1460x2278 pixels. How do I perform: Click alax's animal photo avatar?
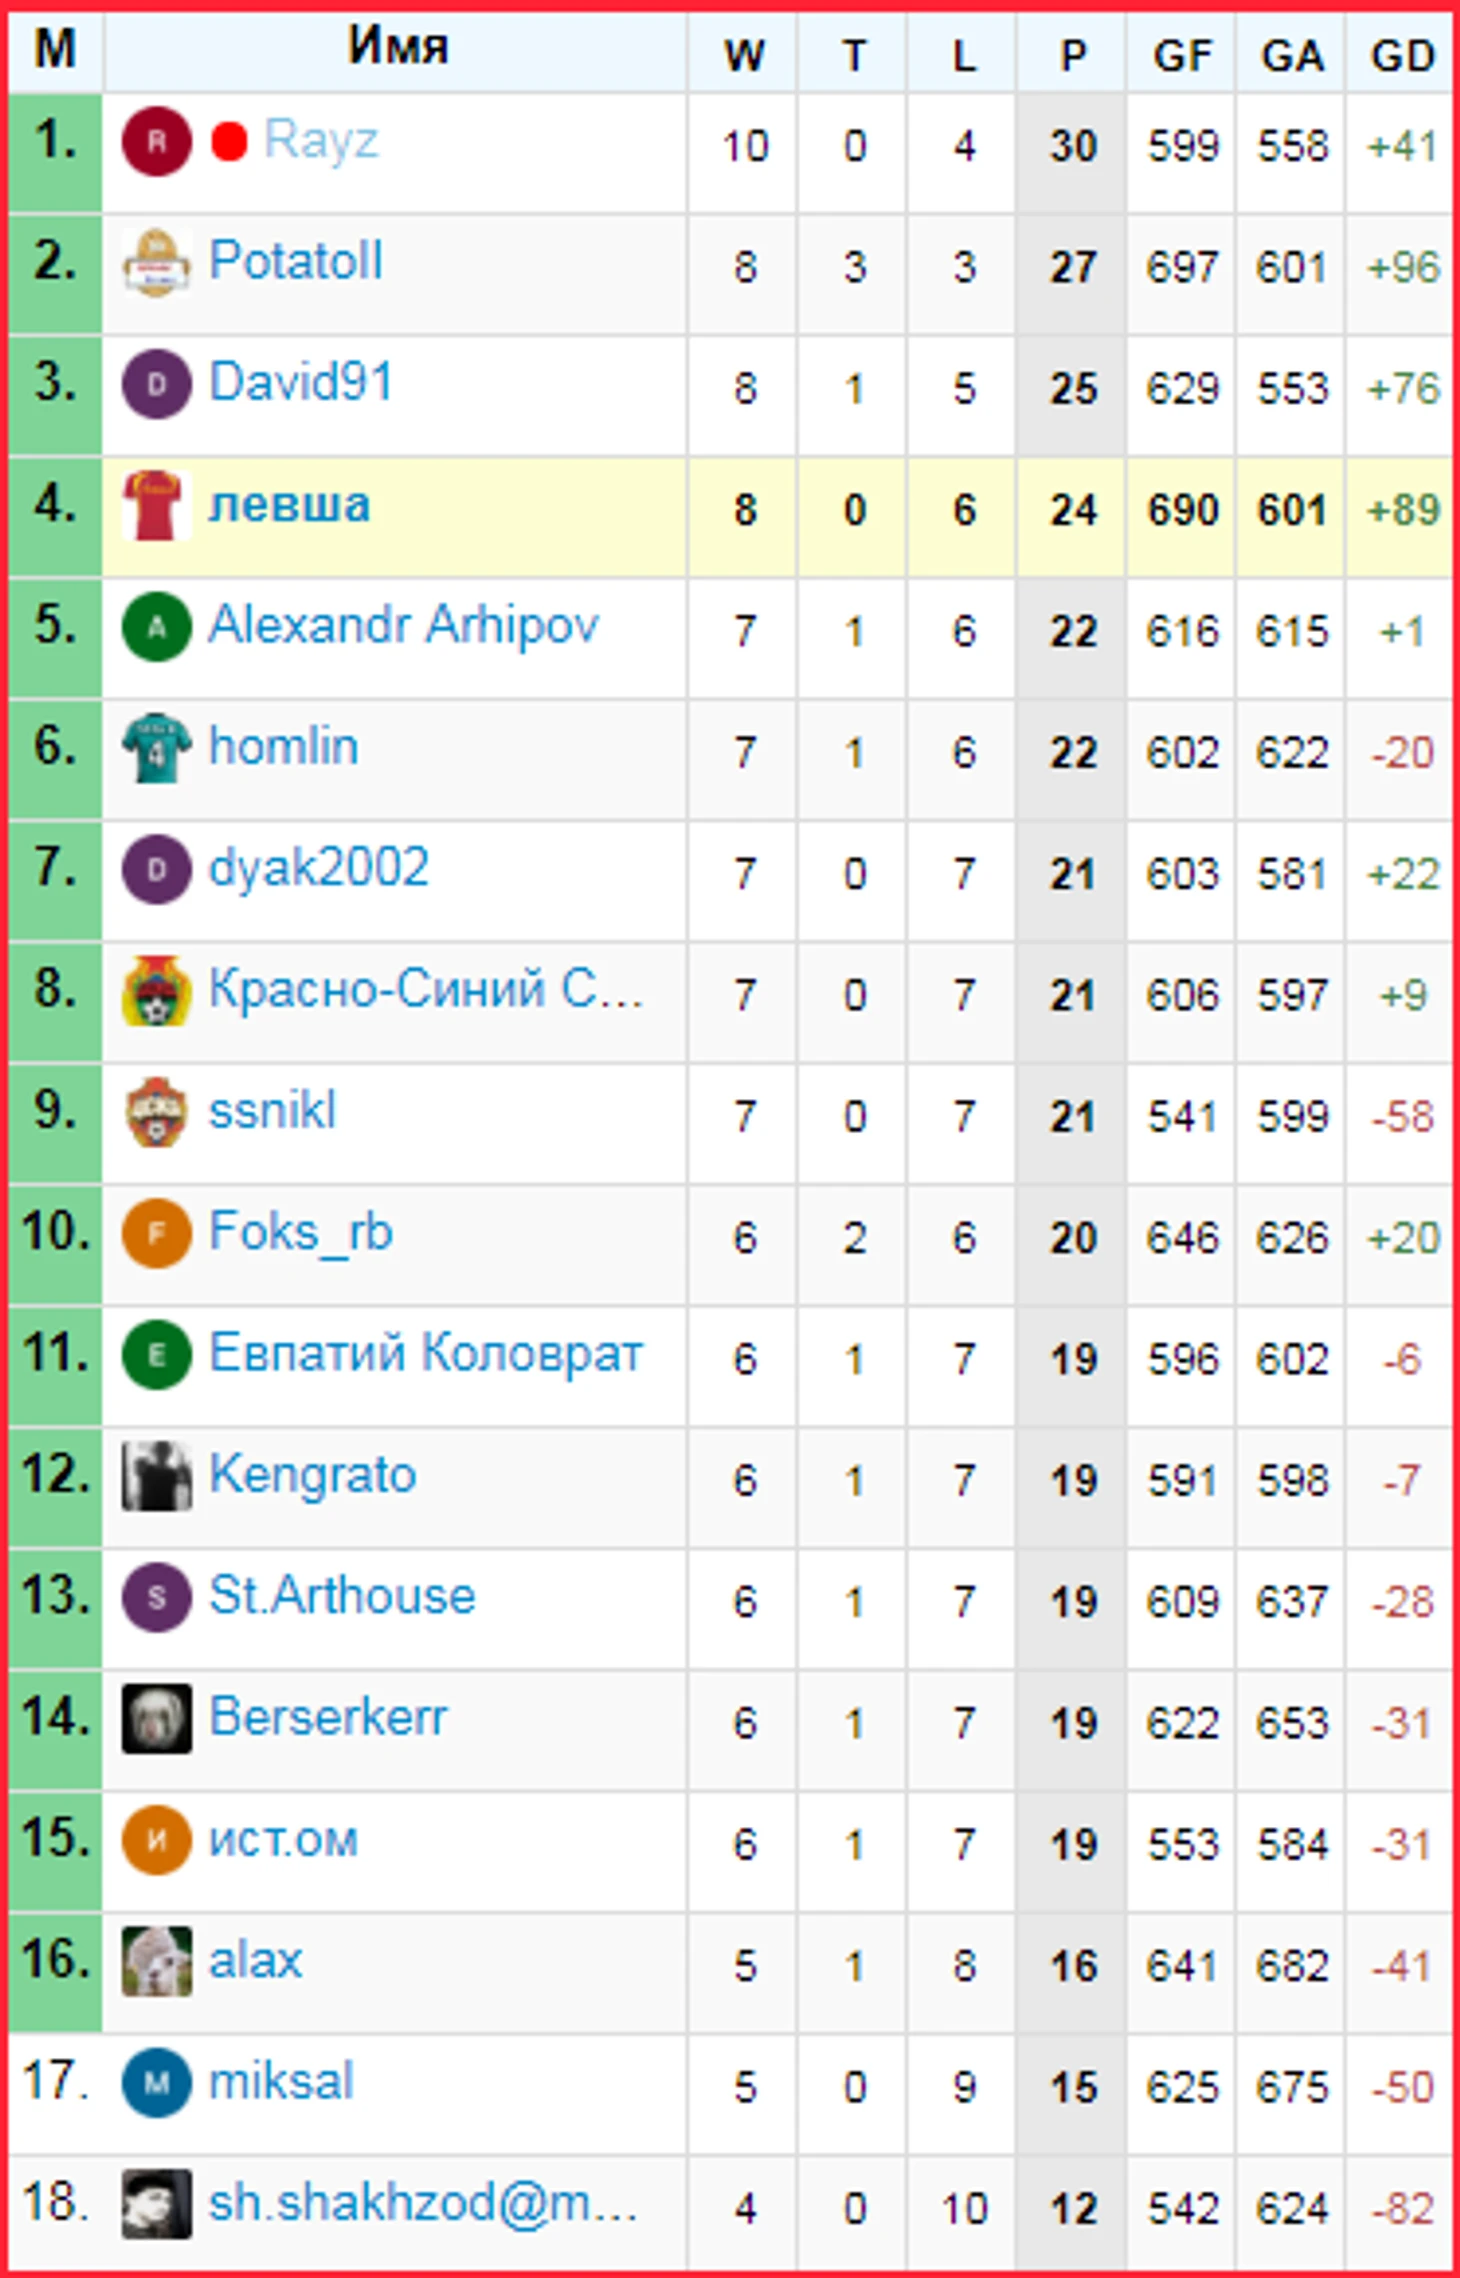156,1961
